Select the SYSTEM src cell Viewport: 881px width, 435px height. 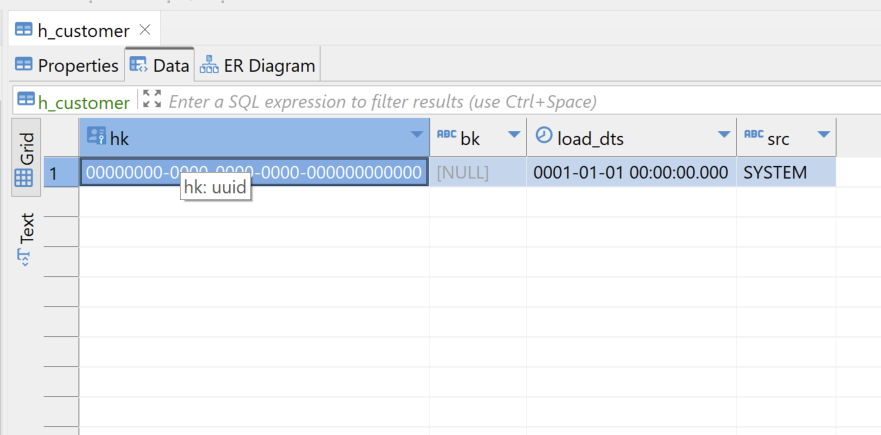point(785,172)
